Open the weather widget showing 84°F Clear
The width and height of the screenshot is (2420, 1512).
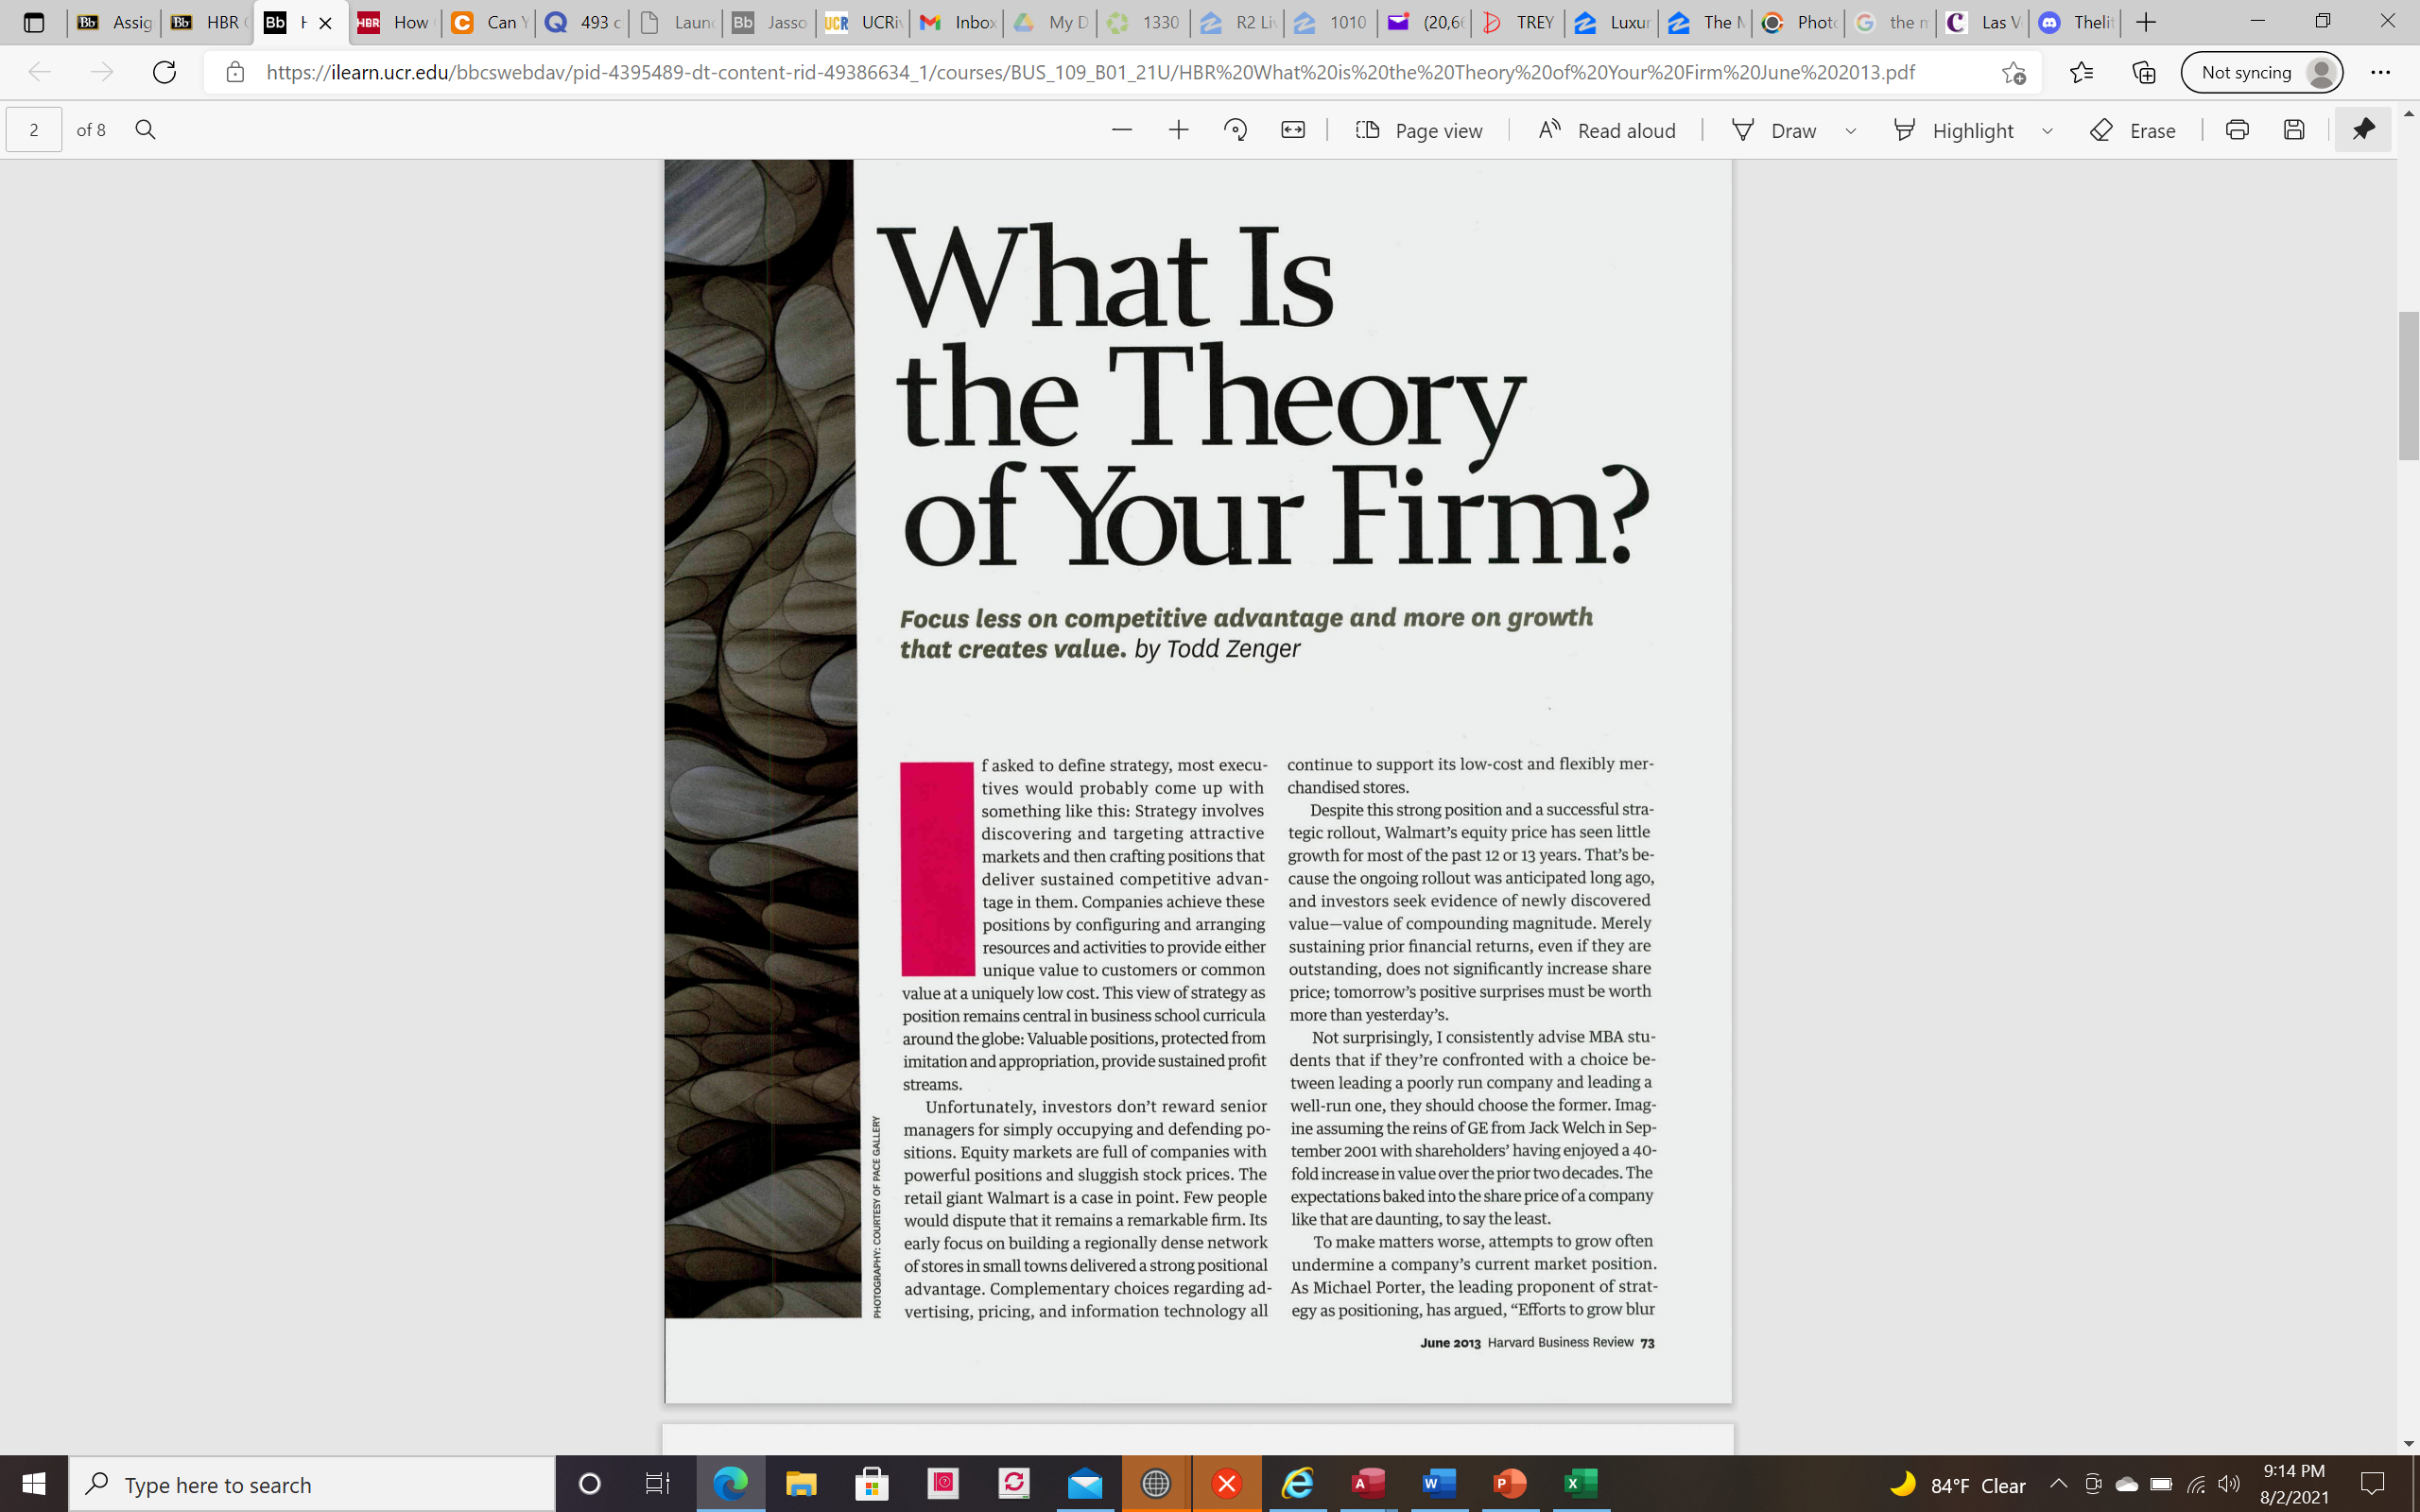coord(1957,1484)
